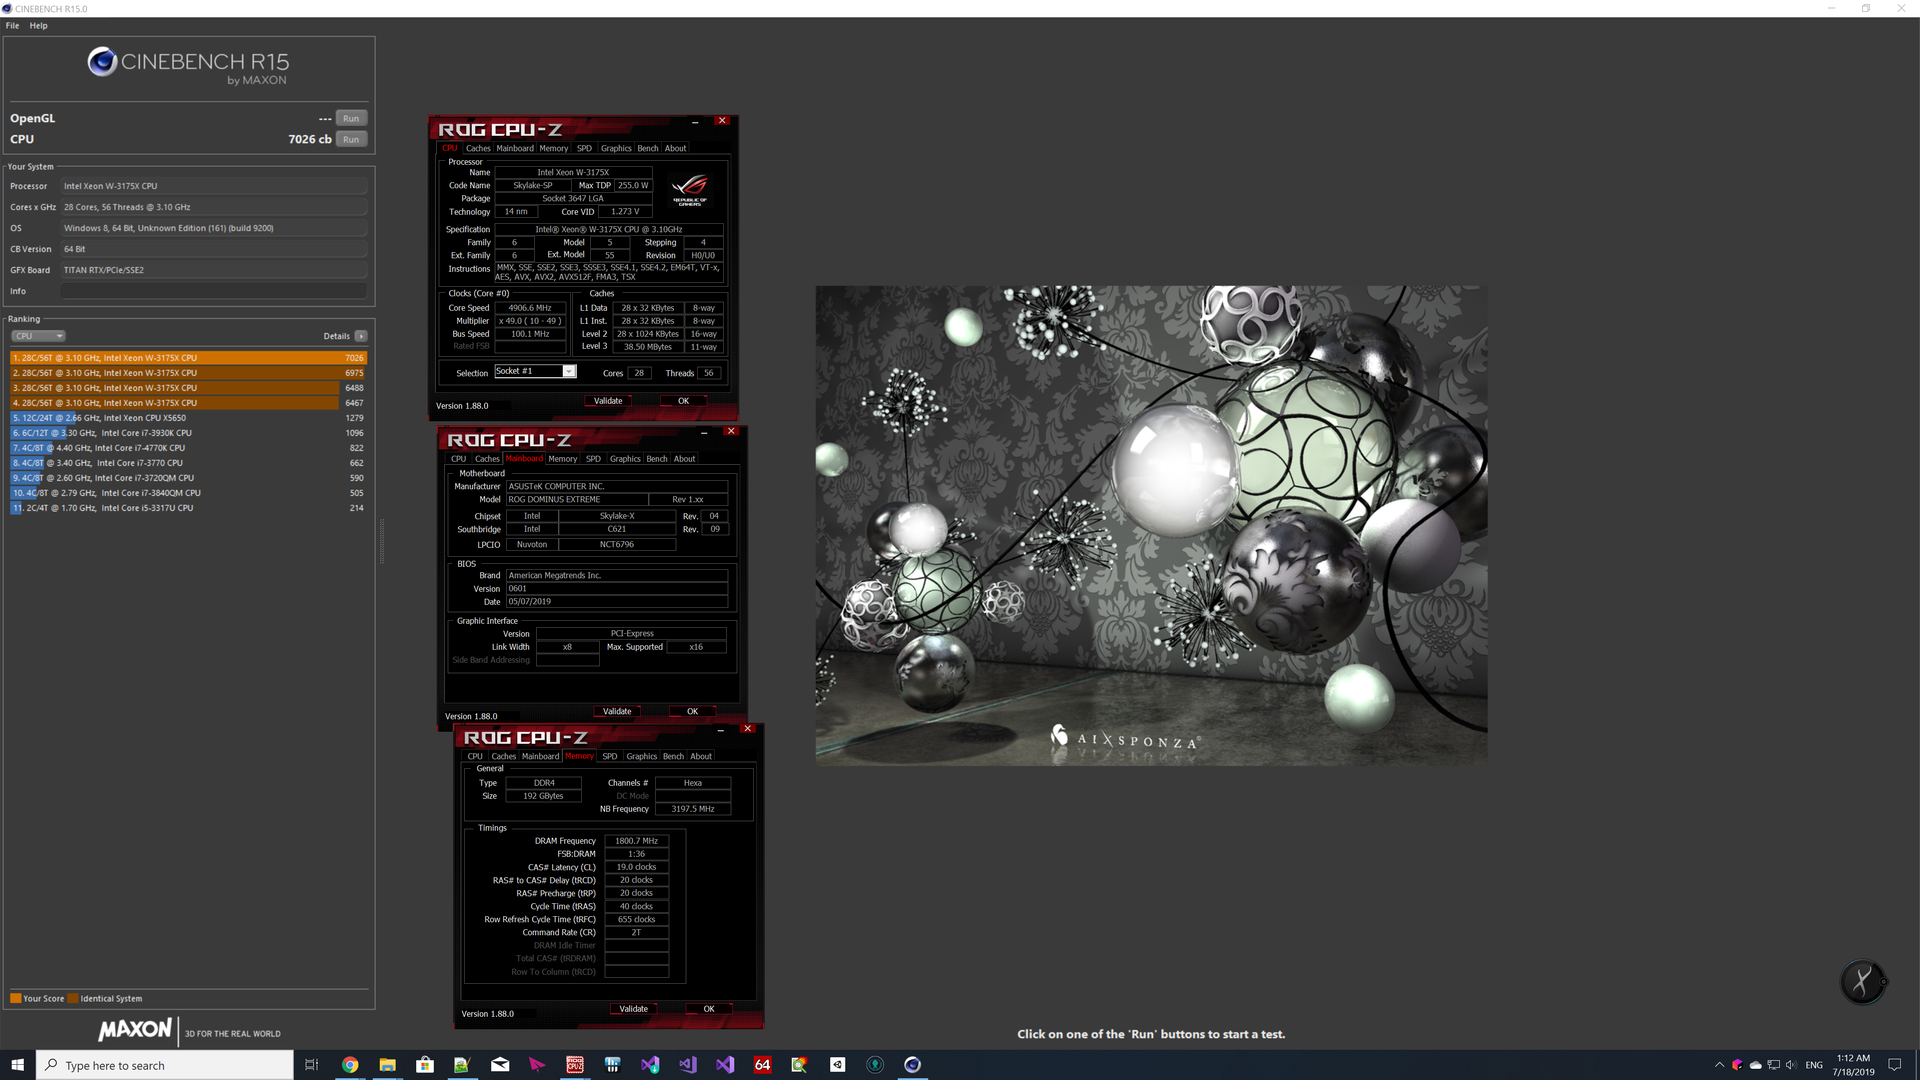Click the GFX Board value TITAN RTX/PCIe/SSE2
This screenshot has height=1080, width=1920.
pos(214,270)
